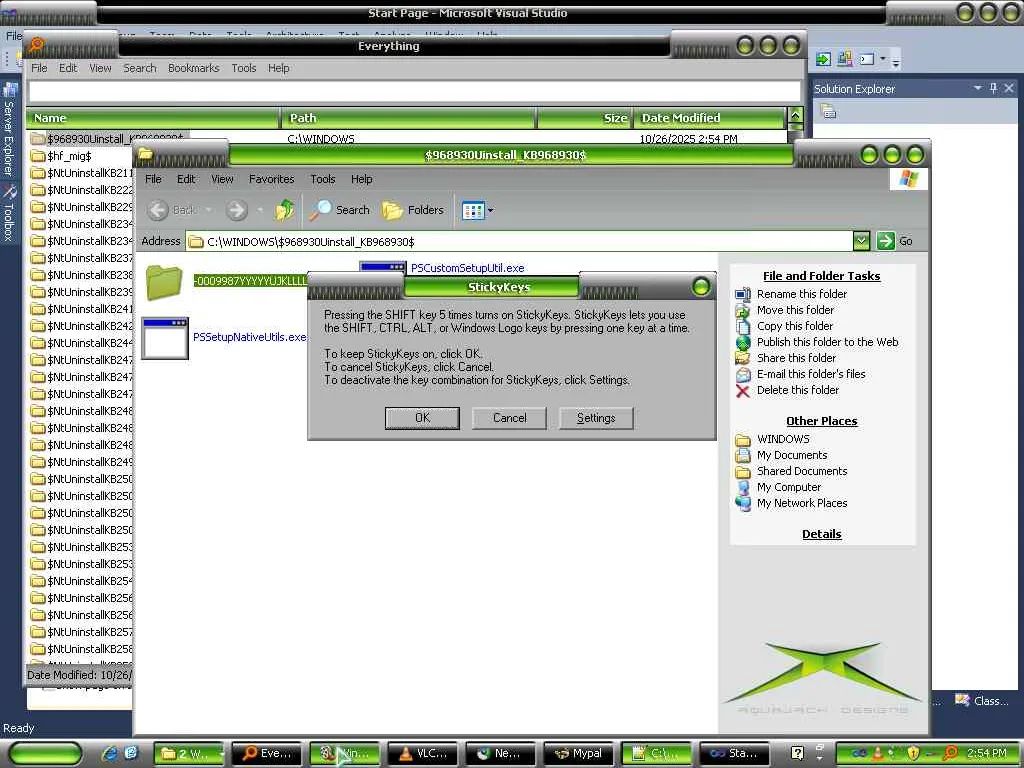Pin the Solution Explorer panel
The width and height of the screenshot is (1024, 768).
[993, 88]
